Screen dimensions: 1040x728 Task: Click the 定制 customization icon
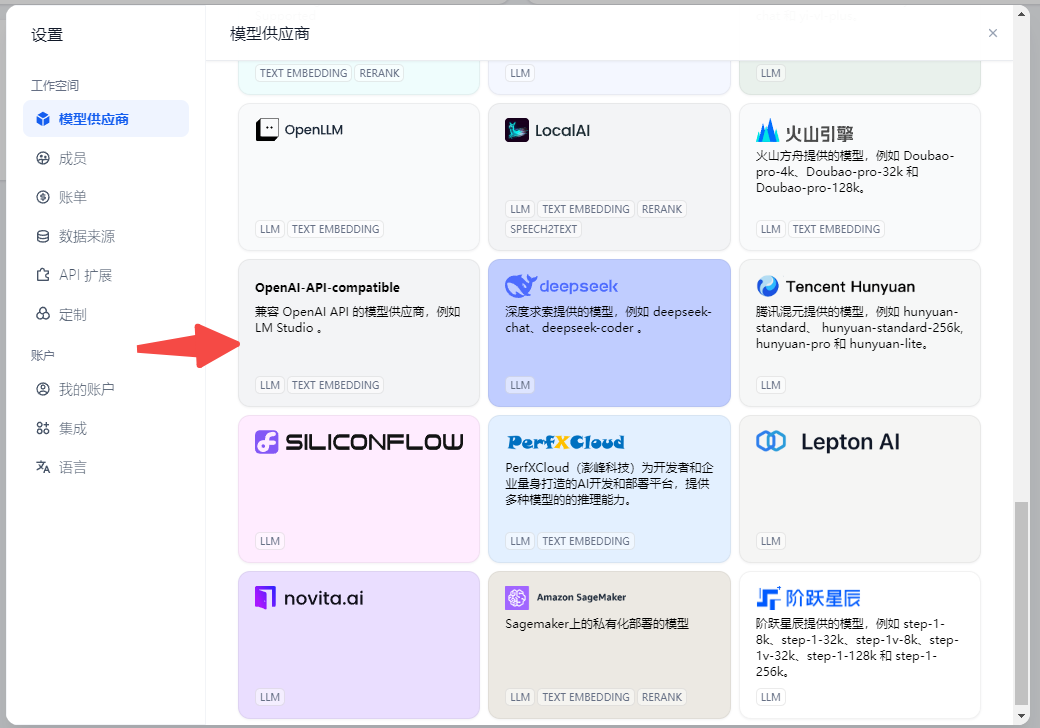pyautogui.click(x=43, y=314)
